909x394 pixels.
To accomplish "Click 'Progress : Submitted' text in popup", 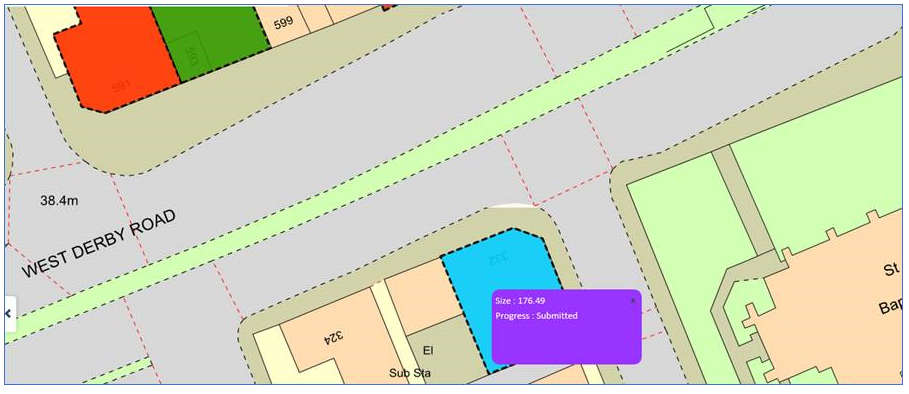I will 536,316.
